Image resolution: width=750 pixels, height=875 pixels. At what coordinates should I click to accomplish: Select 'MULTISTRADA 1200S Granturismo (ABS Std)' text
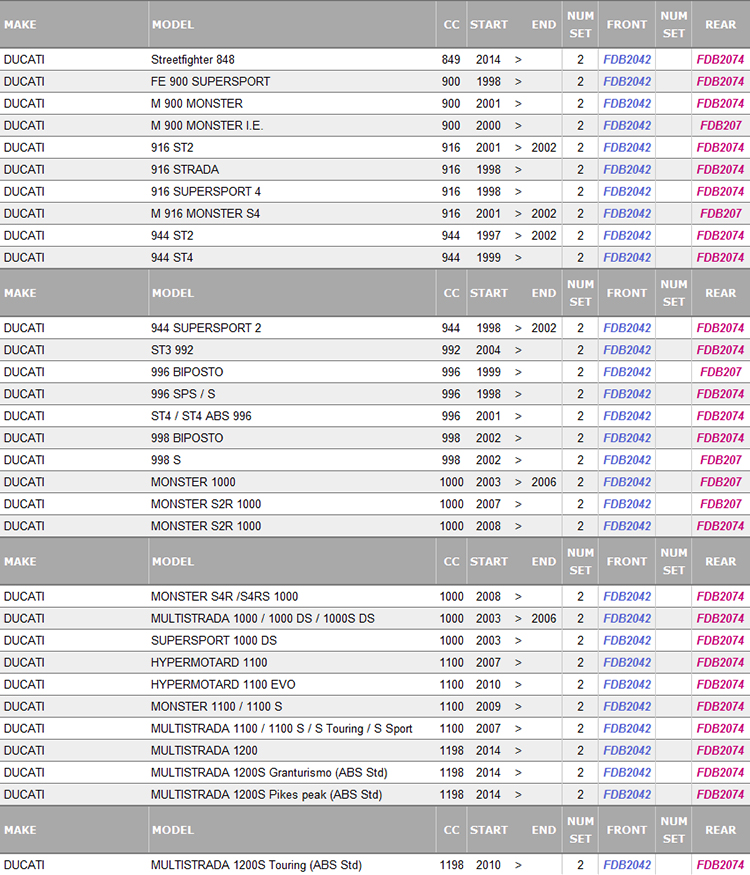(x=269, y=773)
